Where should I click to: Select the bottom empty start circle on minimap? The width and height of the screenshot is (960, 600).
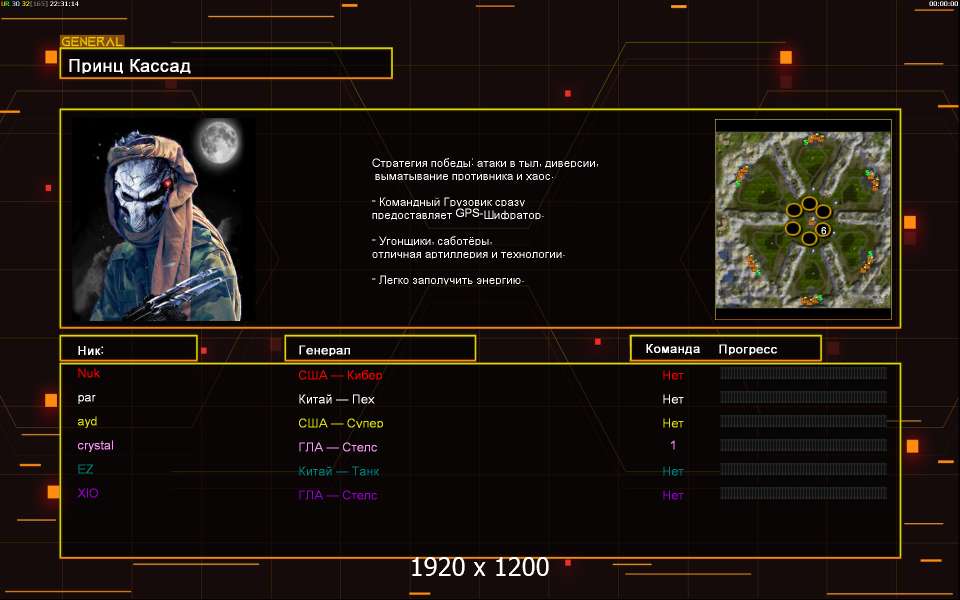pos(808,240)
